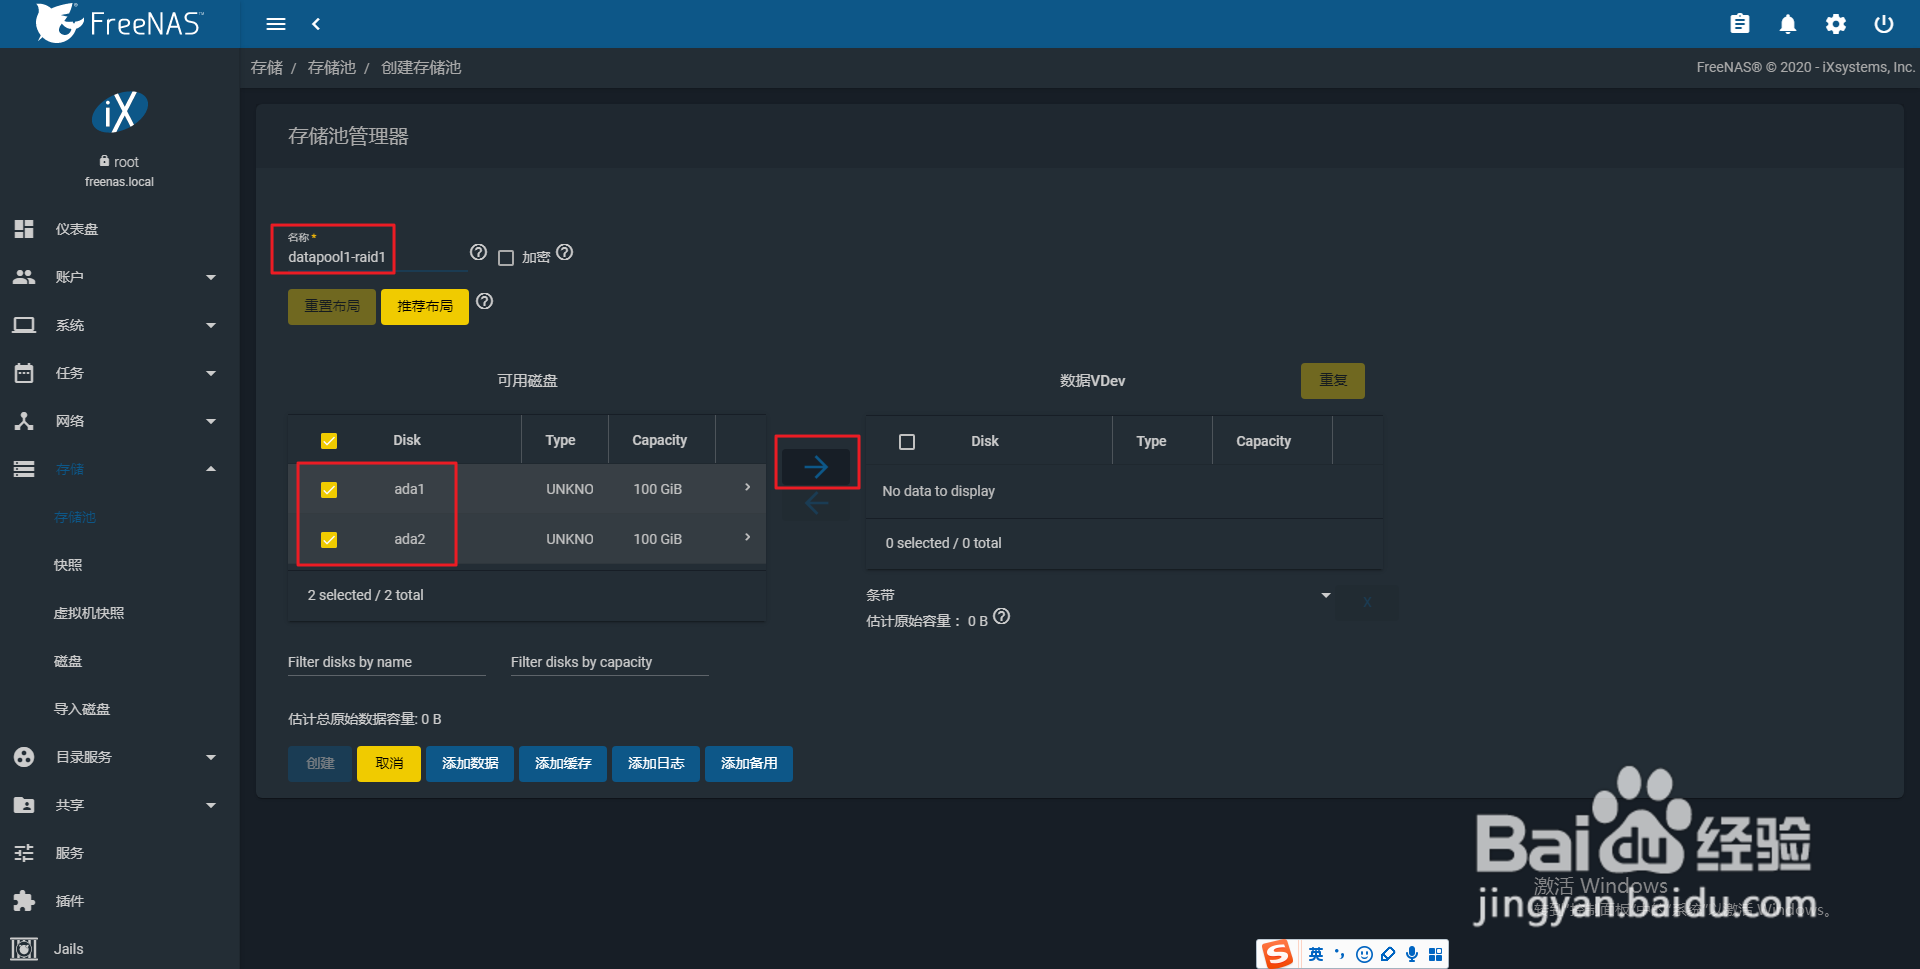Click the 添加缓存 button
Screen dimensions: 1920x969
[x=563, y=764]
